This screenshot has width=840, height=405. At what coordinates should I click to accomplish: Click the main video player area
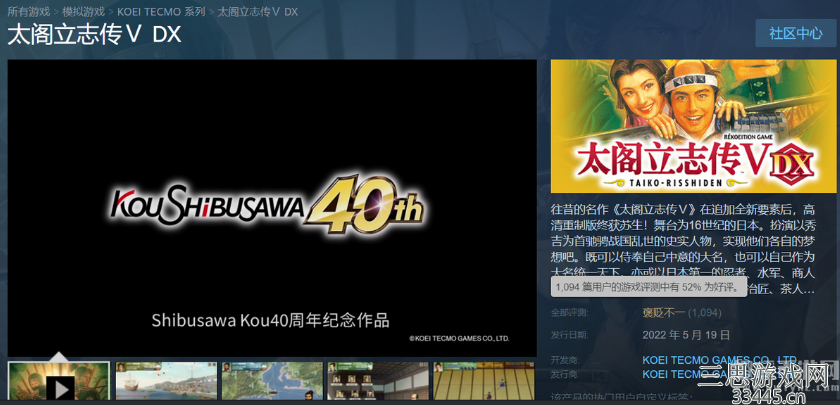coord(272,208)
